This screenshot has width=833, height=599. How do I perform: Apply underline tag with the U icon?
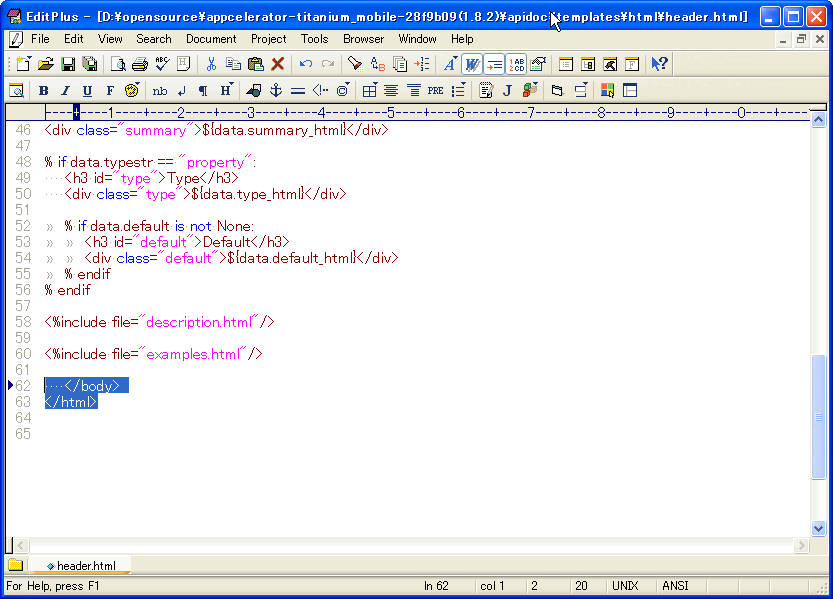[88, 91]
